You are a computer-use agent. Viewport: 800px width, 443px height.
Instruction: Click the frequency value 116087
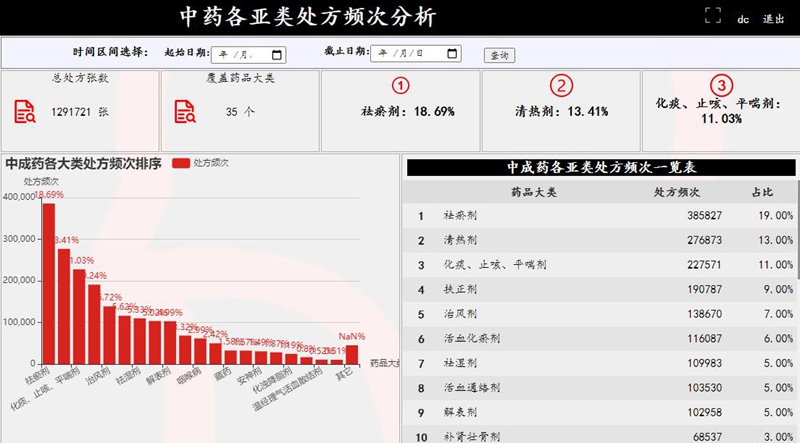(x=704, y=338)
